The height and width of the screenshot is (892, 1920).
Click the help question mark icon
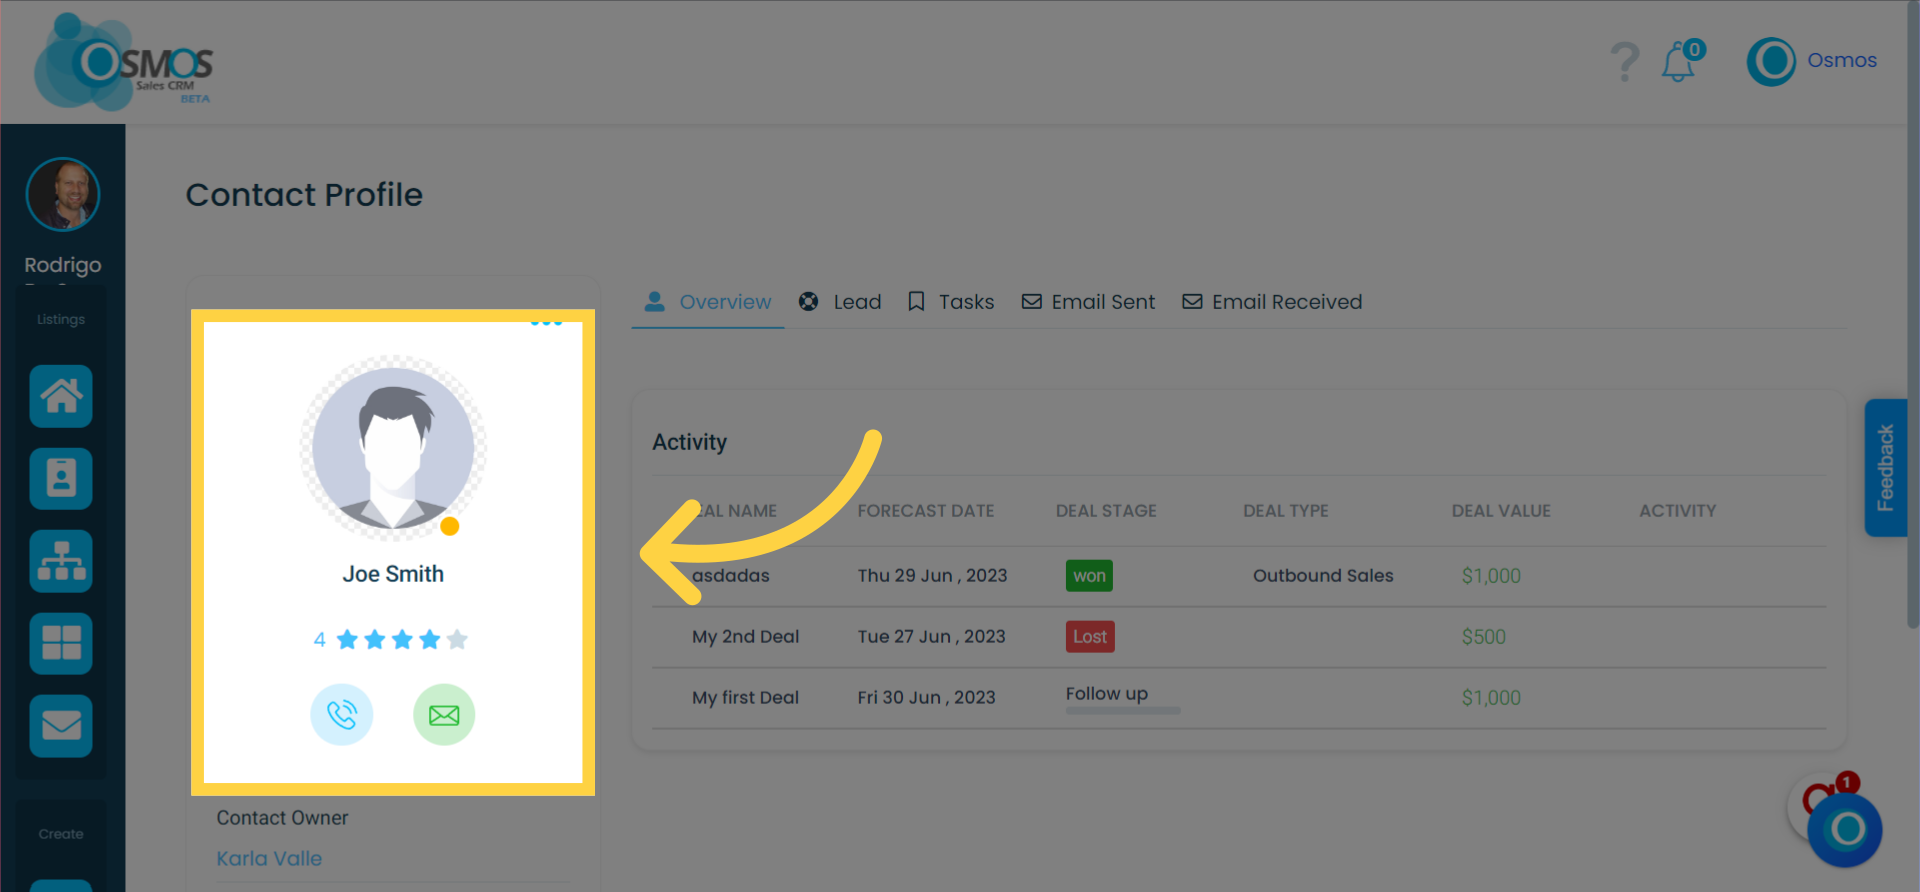coord(1625,62)
